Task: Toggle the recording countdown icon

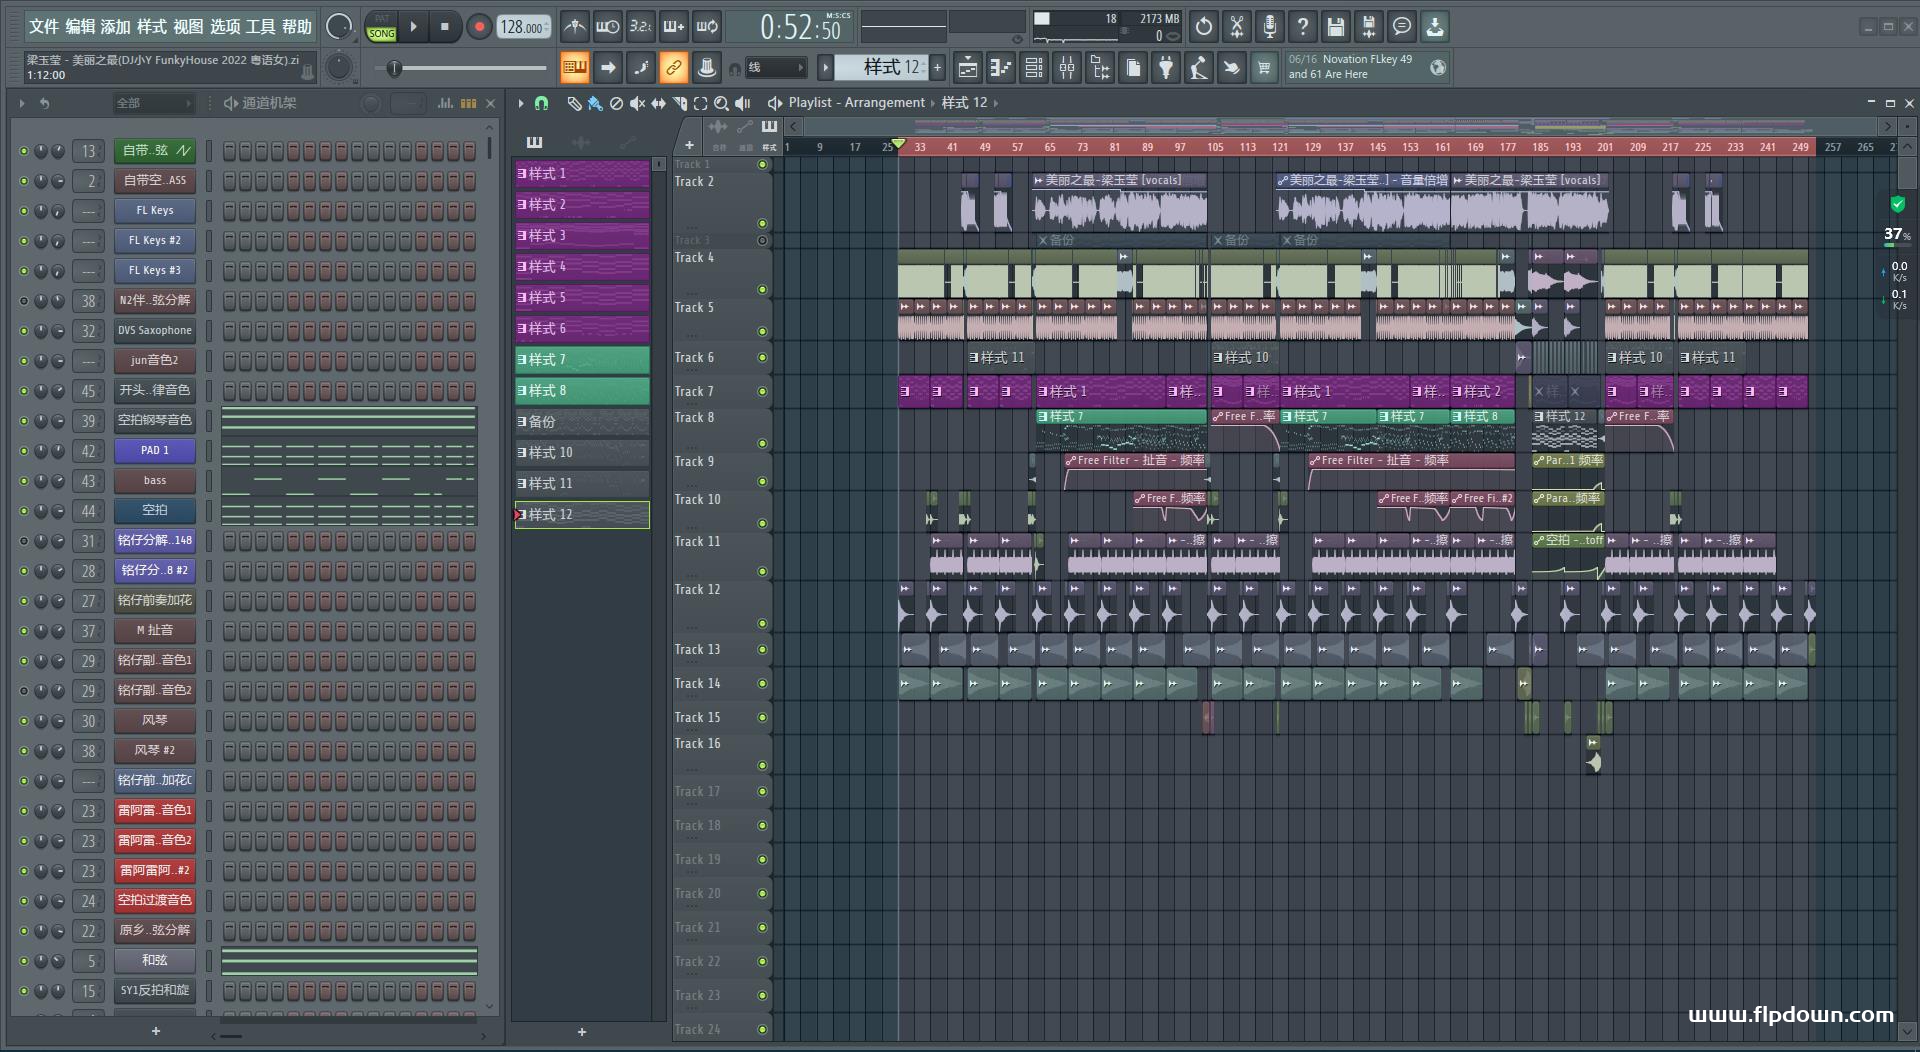Action: click(x=641, y=27)
